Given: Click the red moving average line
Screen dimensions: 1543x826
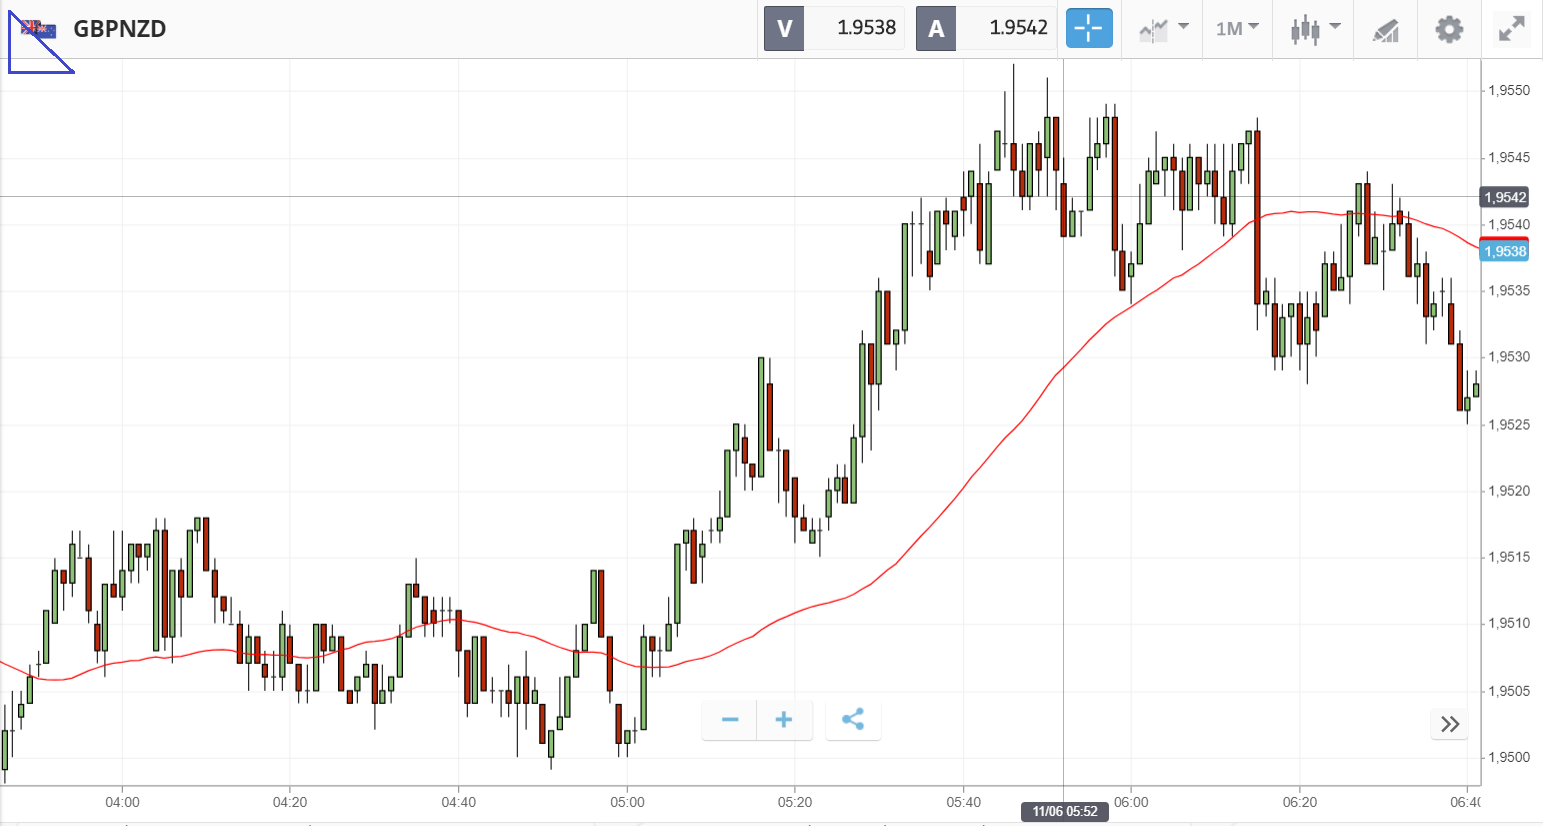Looking at the screenshot, I should tap(900, 560).
